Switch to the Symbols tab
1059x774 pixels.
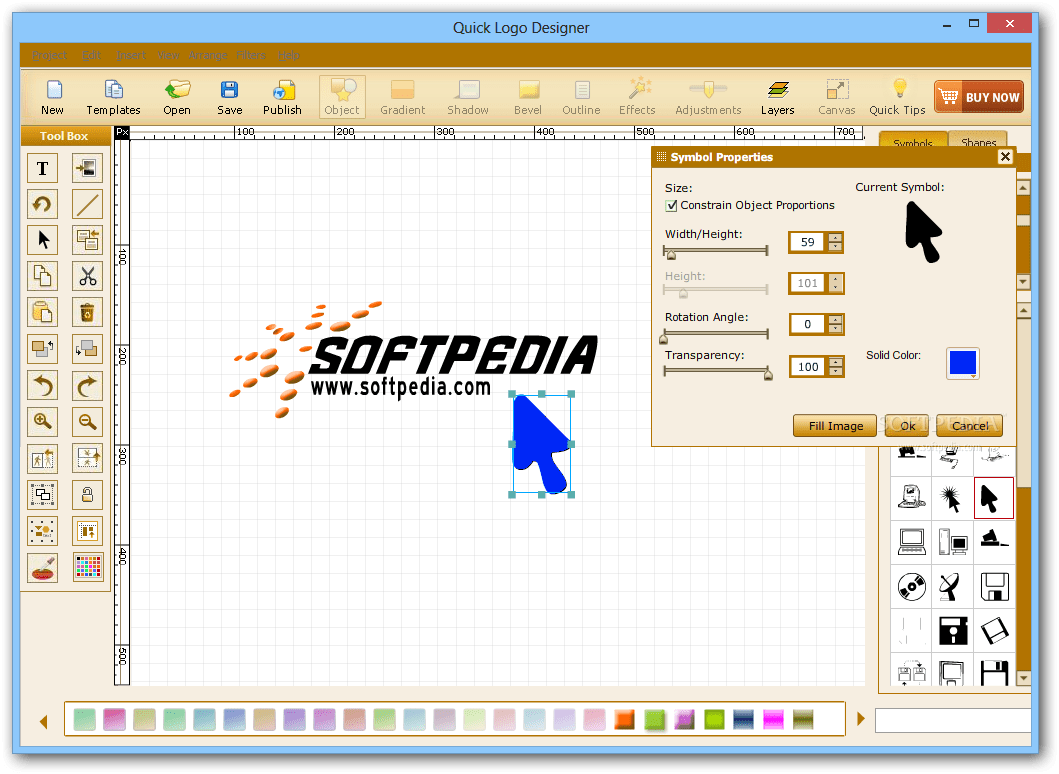click(x=912, y=140)
